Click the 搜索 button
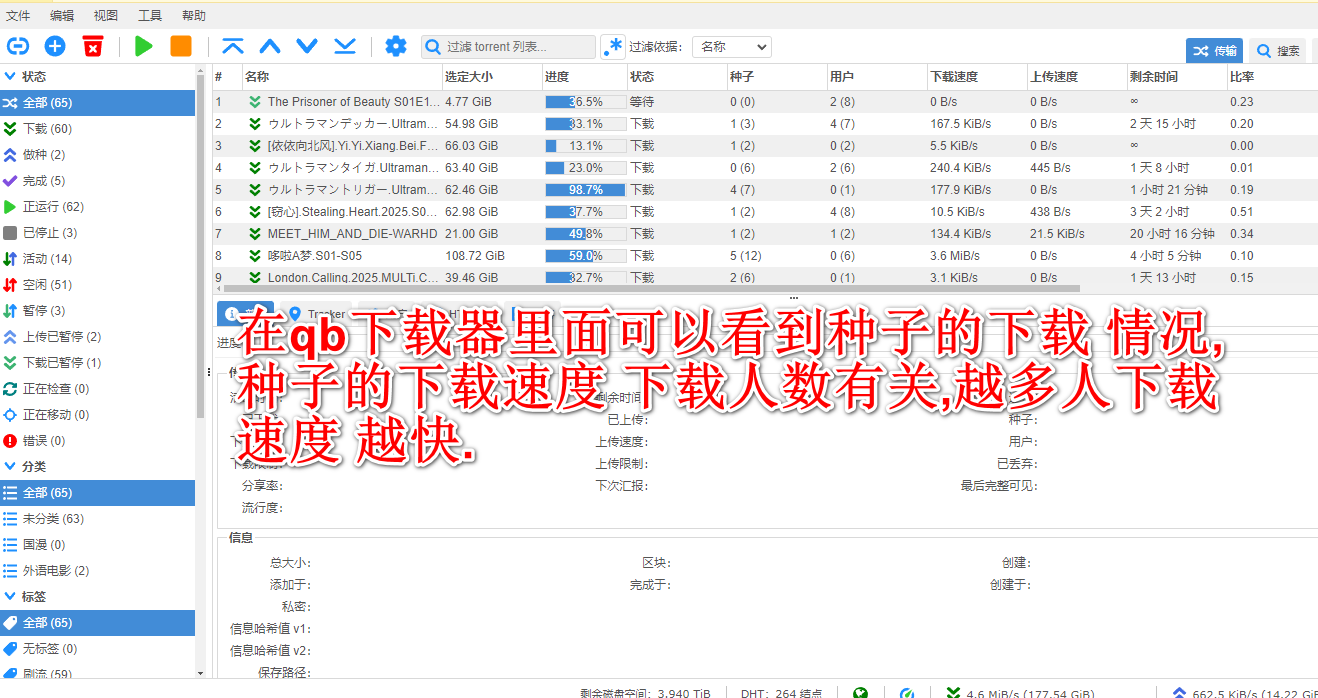1318x698 pixels. pyautogui.click(x=1279, y=51)
